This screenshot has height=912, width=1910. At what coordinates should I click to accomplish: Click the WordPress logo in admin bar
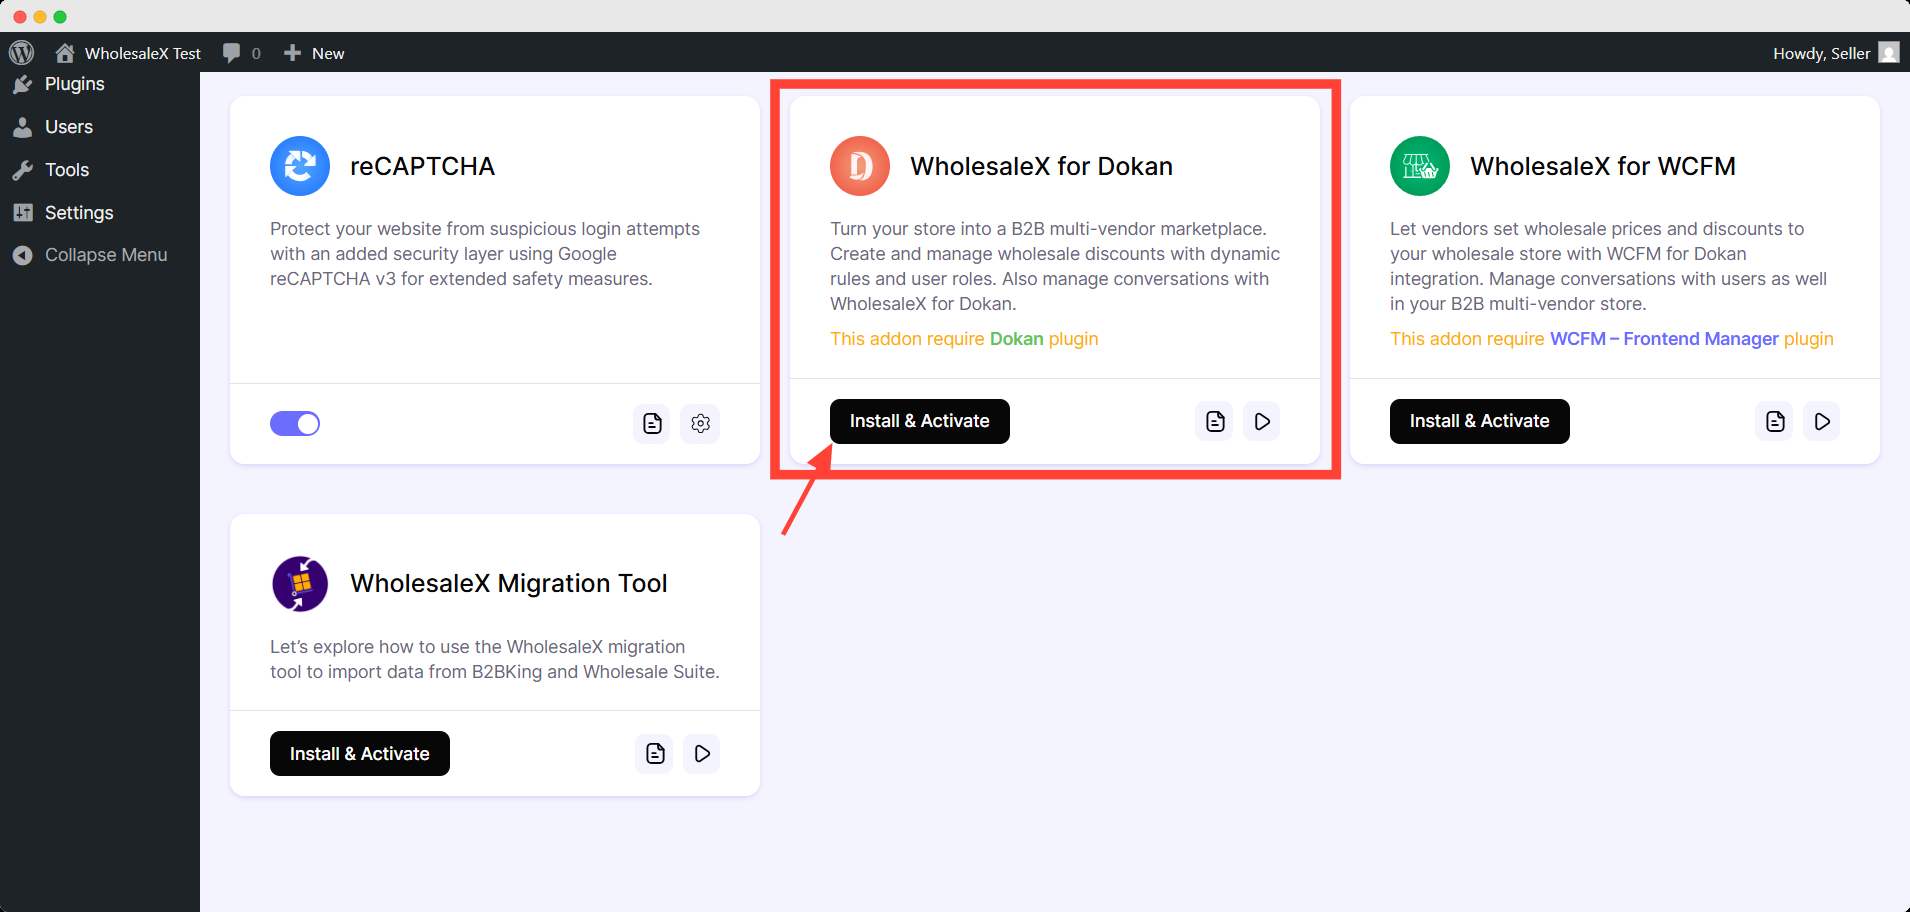click(x=21, y=53)
